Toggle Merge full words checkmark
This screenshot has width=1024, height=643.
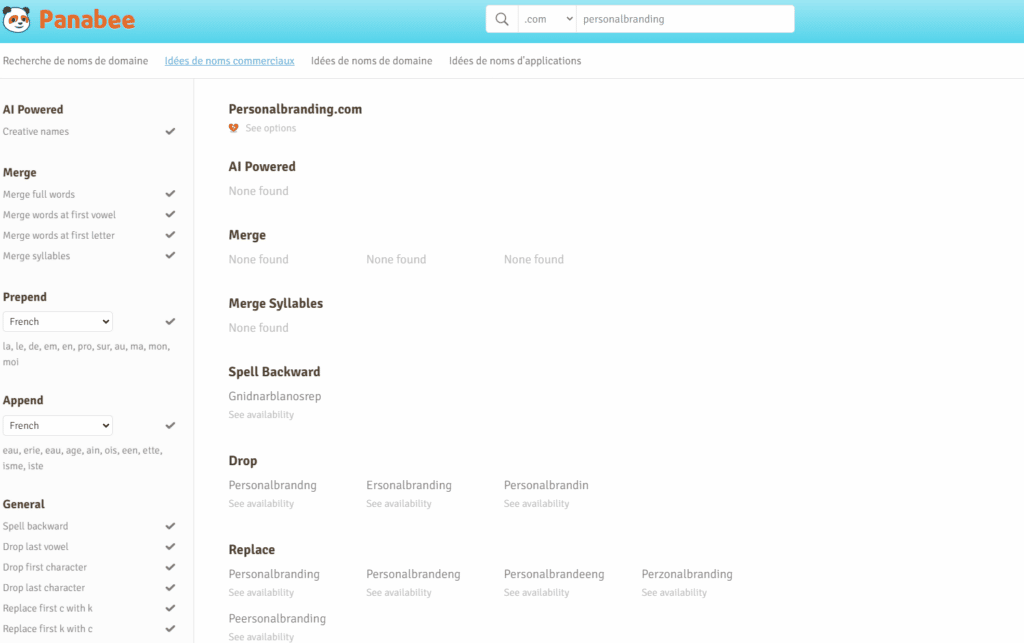(170, 194)
